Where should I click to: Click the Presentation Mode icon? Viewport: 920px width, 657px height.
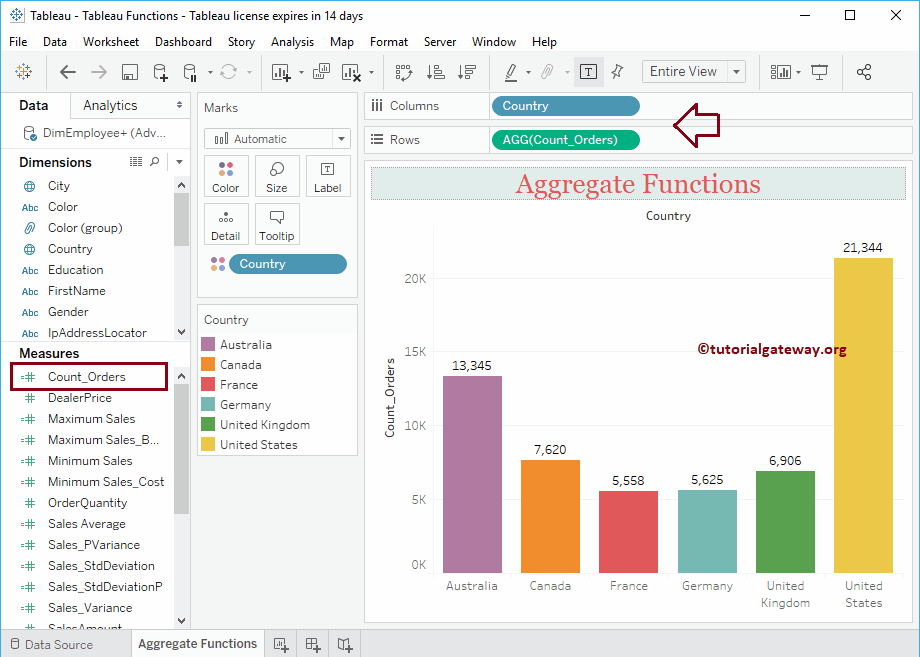pyautogui.click(x=821, y=71)
